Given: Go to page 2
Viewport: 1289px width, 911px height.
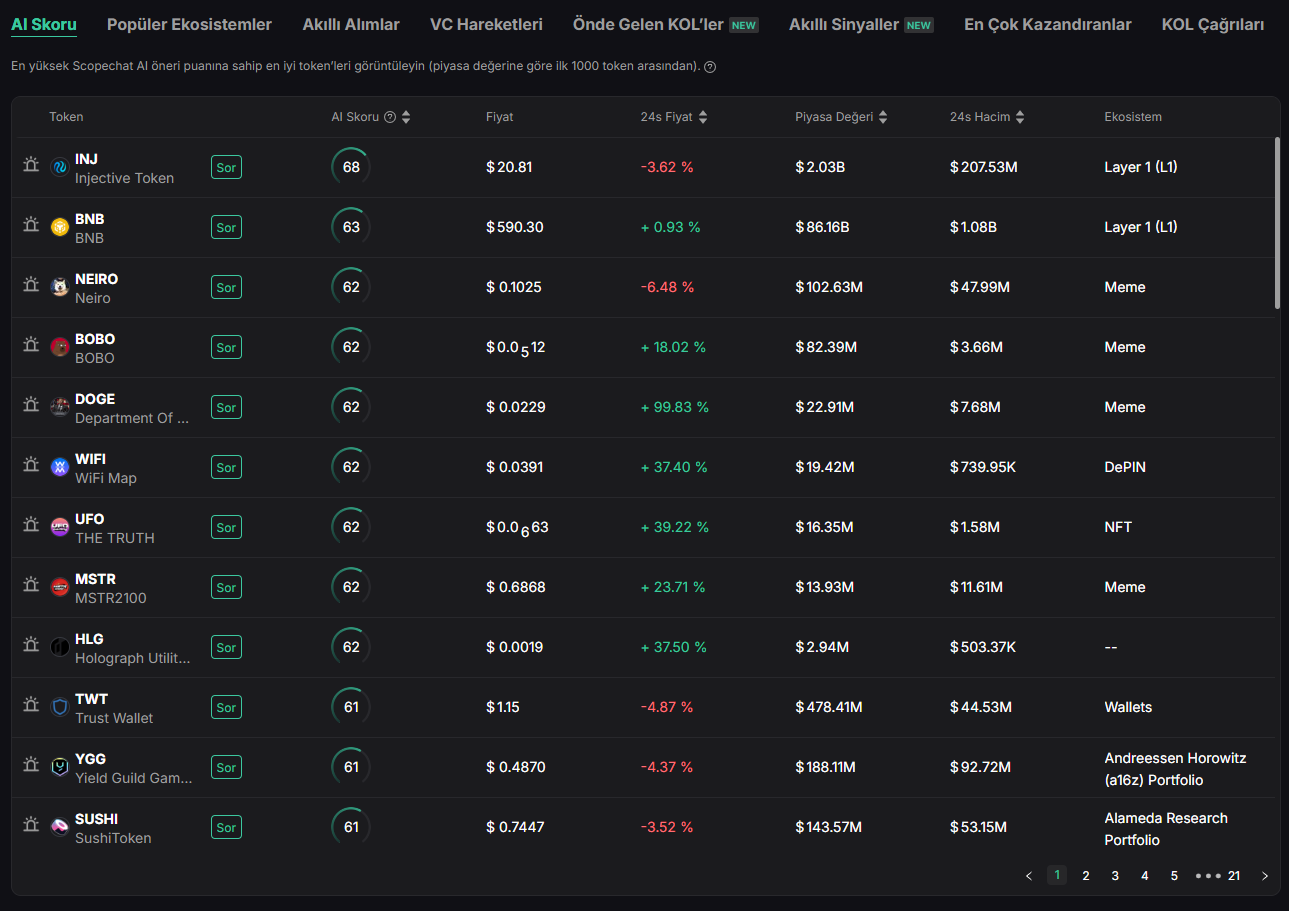Looking at the screenshot, I should (x=1086, y=876).
